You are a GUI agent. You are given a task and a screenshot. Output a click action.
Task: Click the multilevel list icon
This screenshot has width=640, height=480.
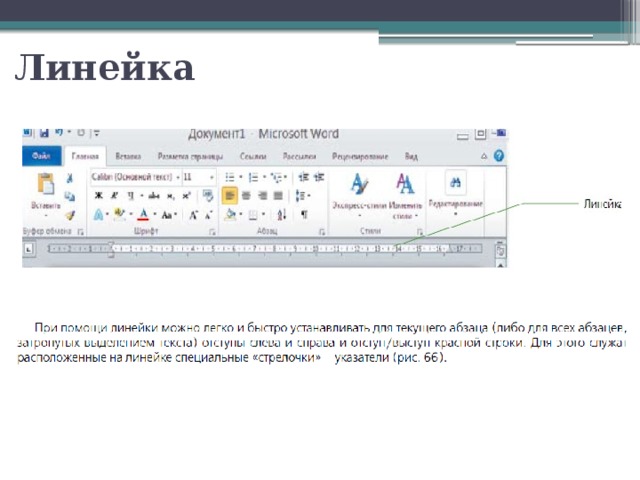click(277, 177)
